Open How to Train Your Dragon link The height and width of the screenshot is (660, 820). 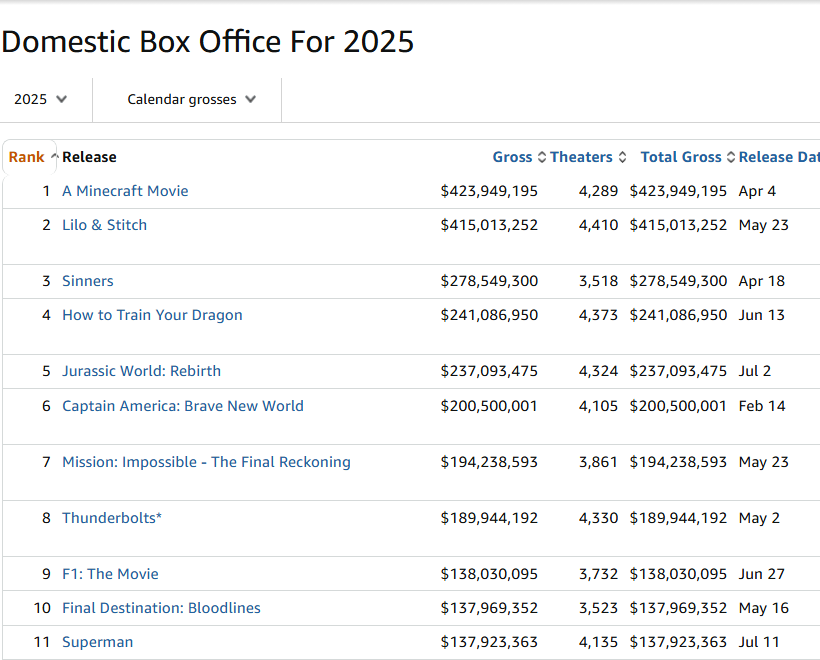[152, 315]
